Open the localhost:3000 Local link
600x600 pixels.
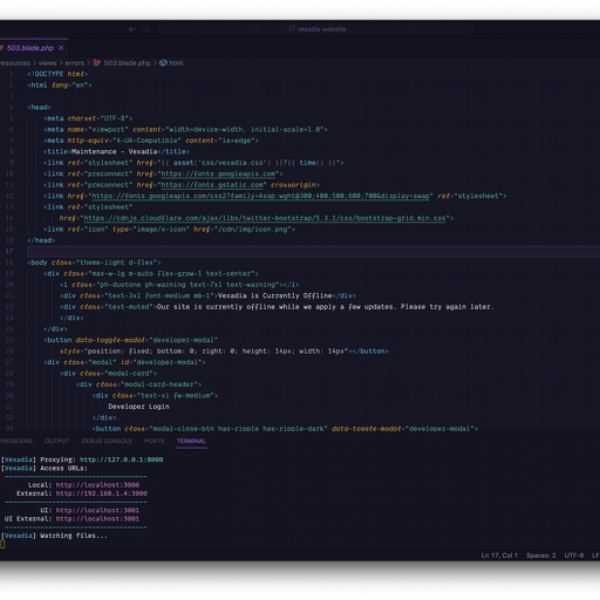click(98, 485)
